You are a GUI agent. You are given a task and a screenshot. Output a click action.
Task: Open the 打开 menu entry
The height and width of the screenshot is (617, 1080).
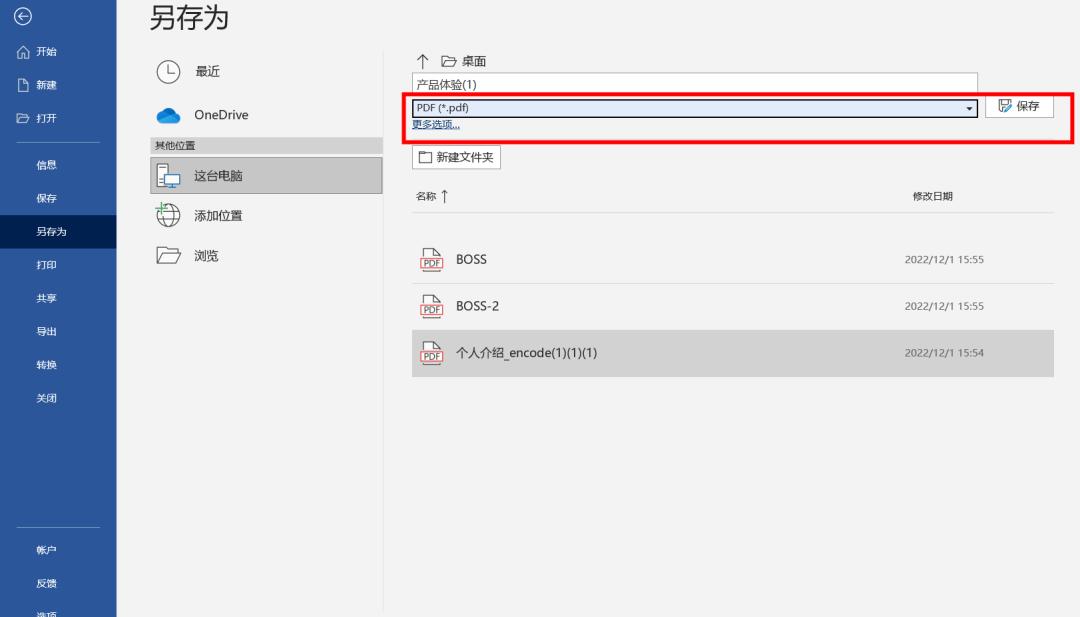(46, 118)
